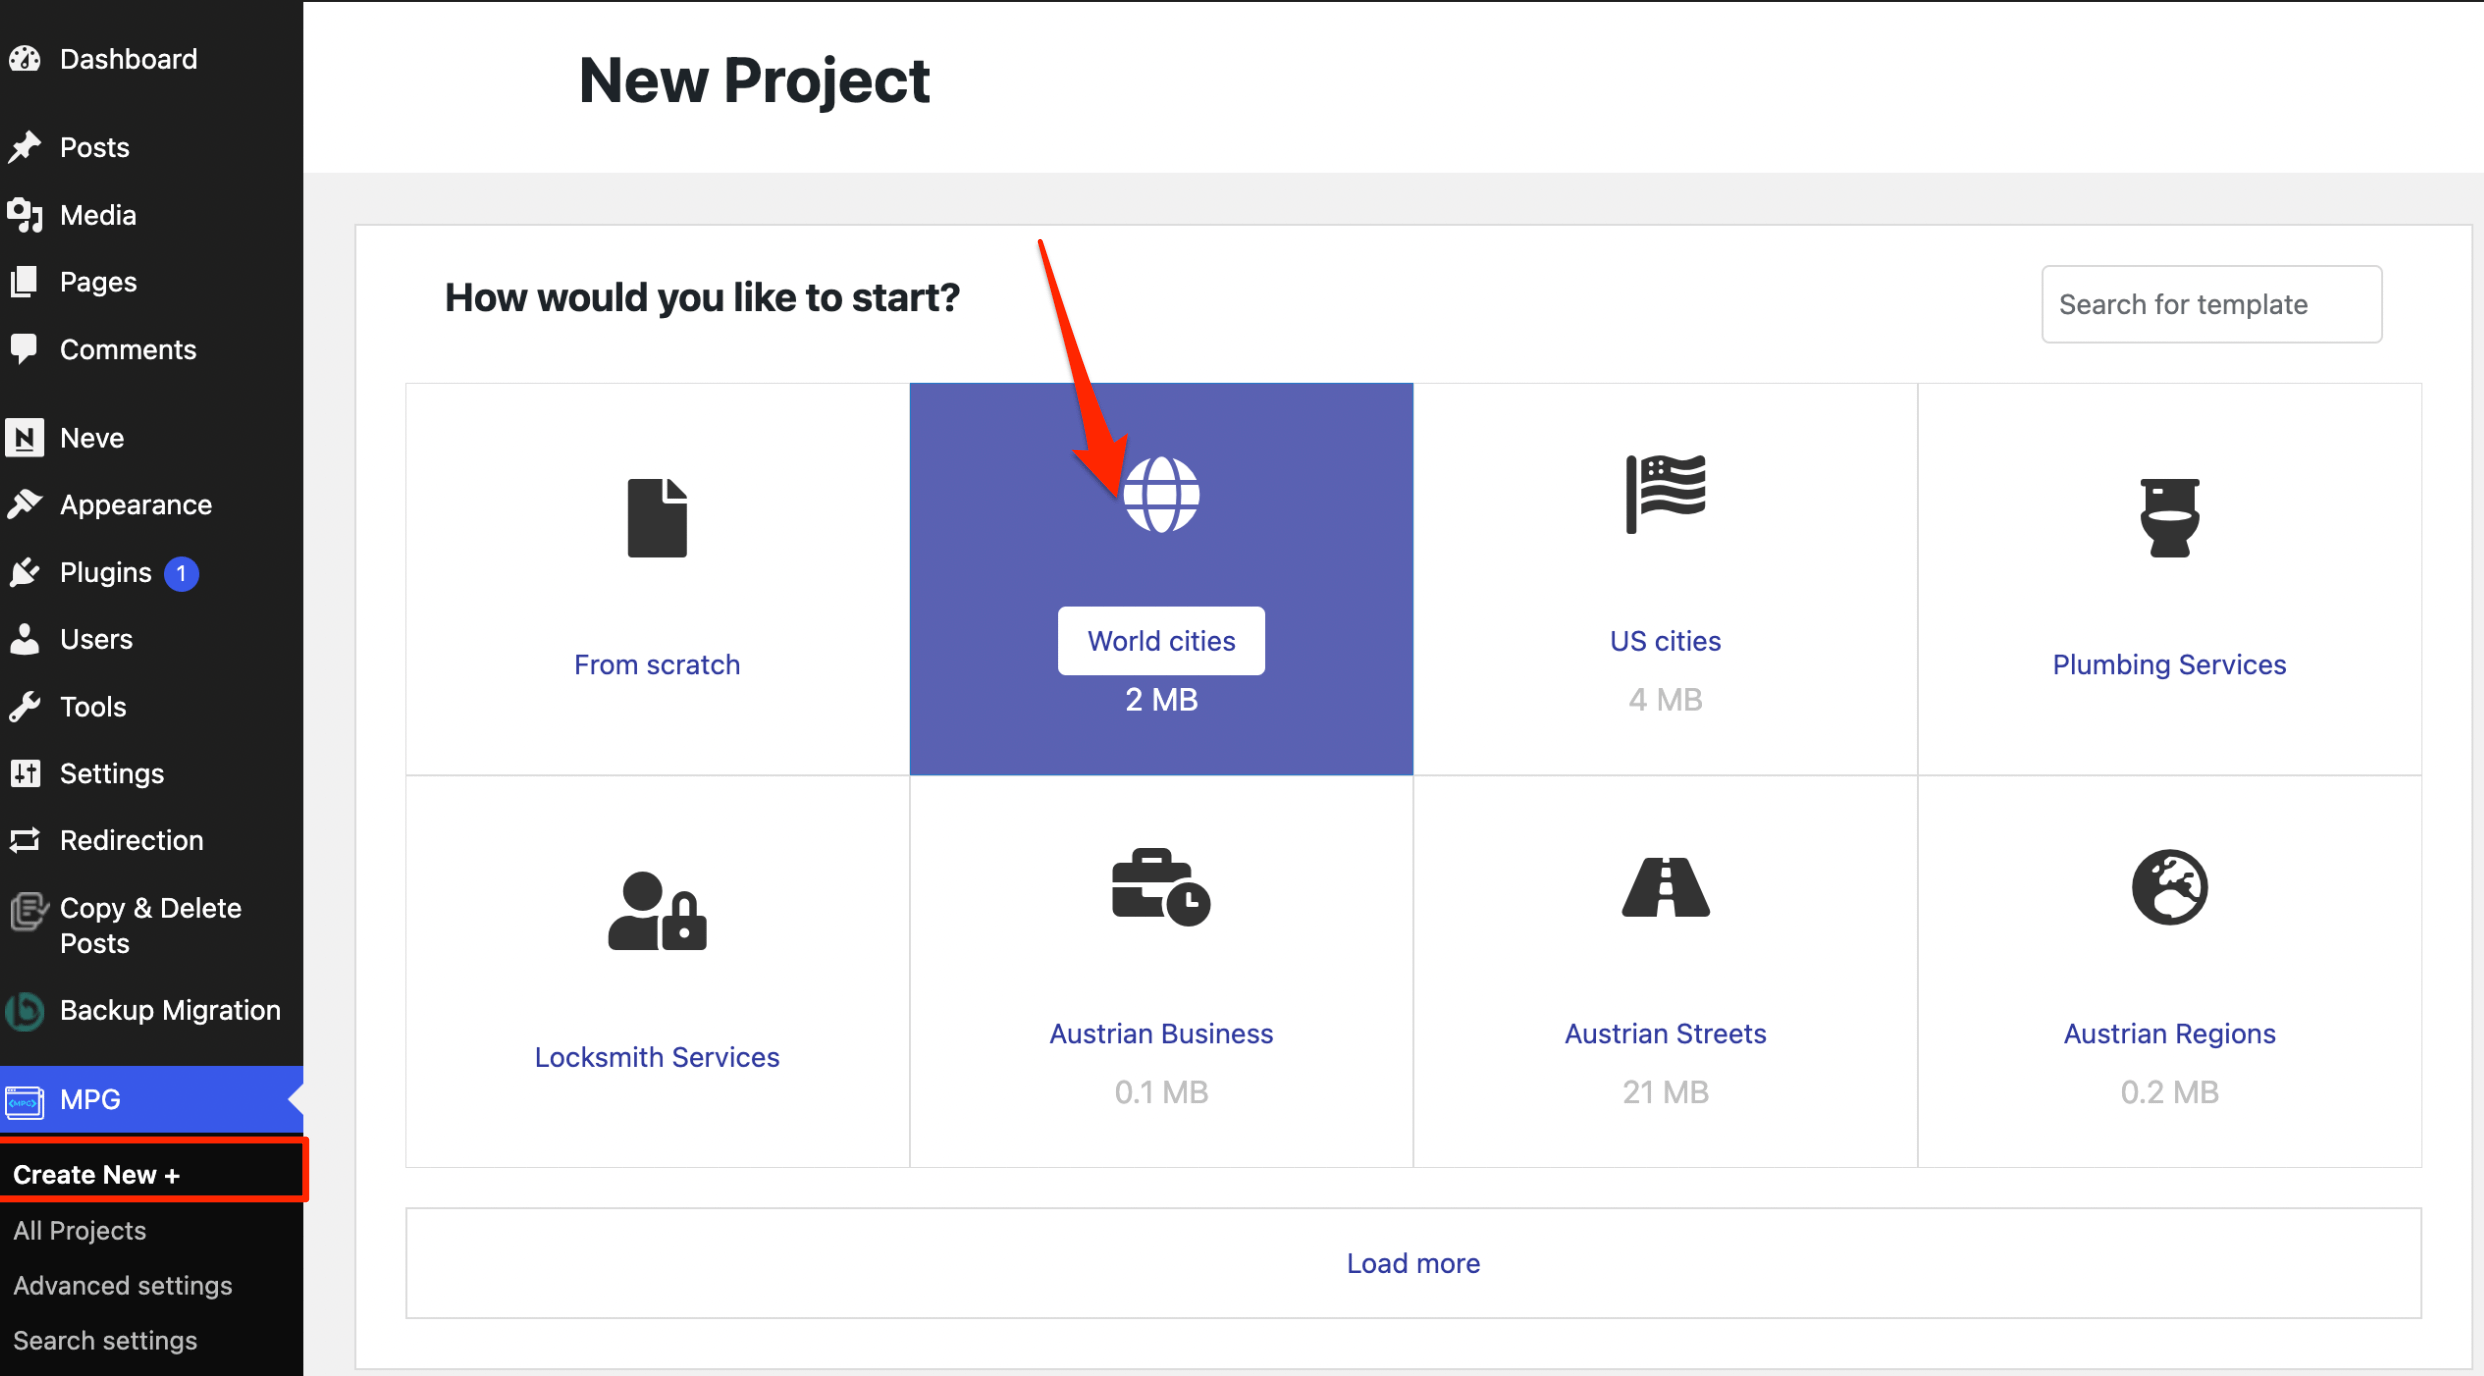Click the briefcase-clock Austrian Business icon
The width and height of the screenshot is (2484, 1376).
tap(1160, 887)
